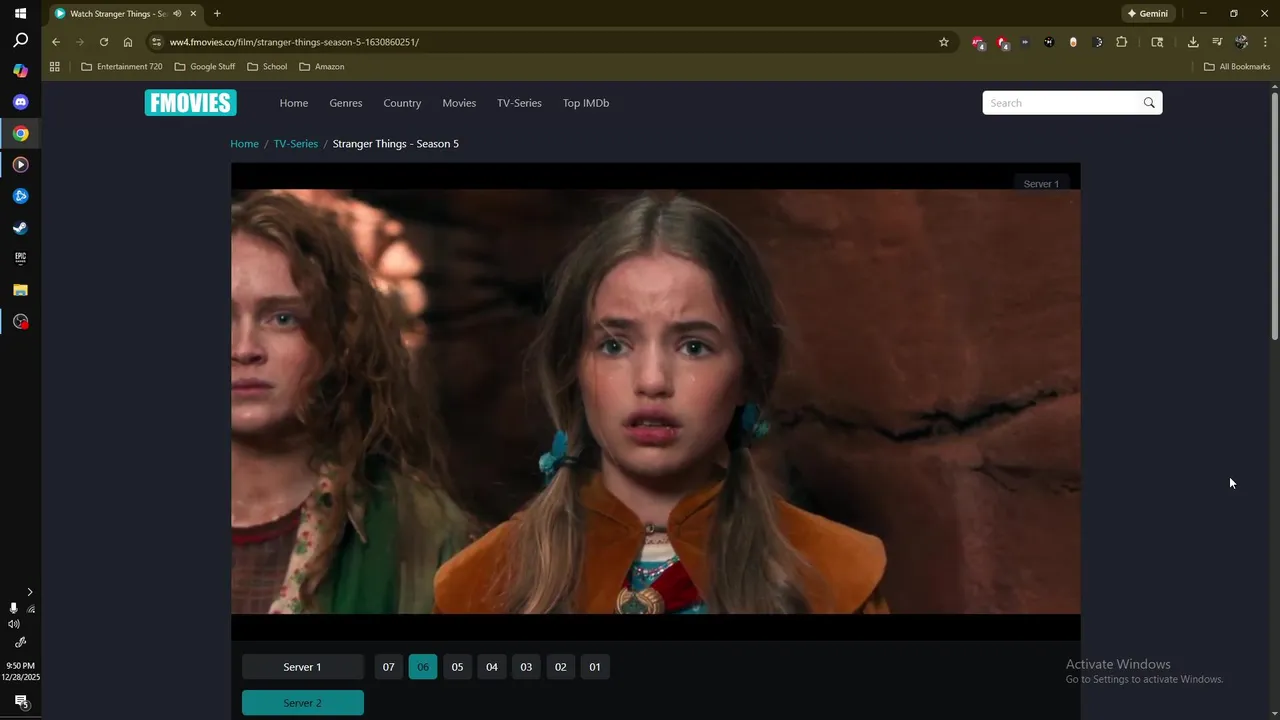
Task: Select the Server 1 button
Action: point(302,667)
